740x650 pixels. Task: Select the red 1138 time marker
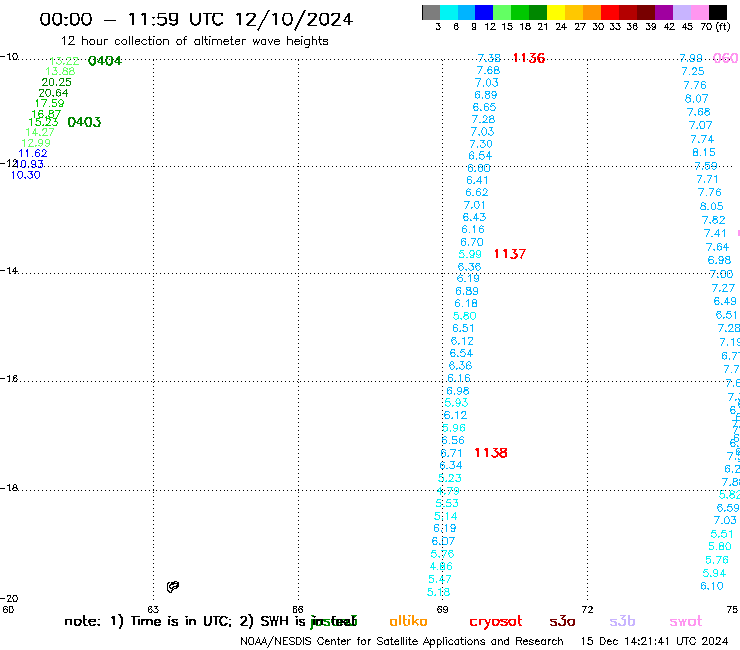click(491, 453)
